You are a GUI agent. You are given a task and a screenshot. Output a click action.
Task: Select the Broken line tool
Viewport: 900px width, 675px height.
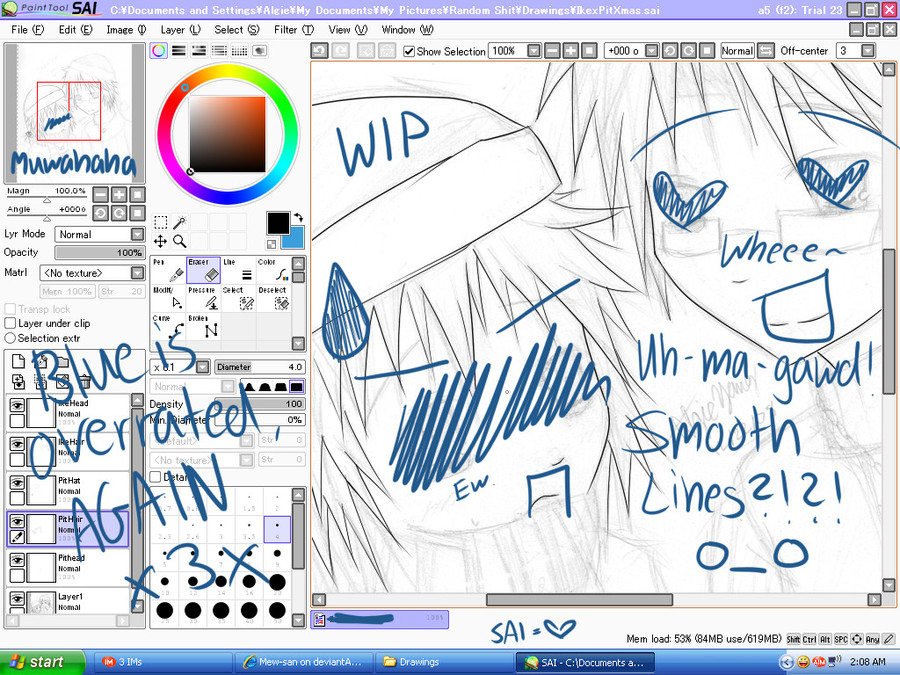pos(203,326)
